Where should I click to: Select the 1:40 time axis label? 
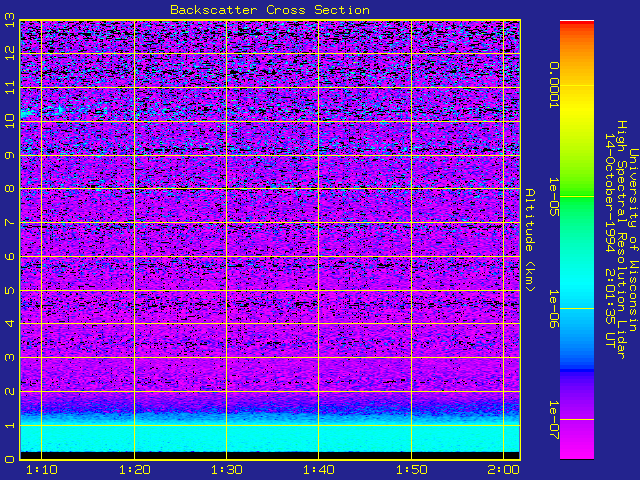coord(319,470)
